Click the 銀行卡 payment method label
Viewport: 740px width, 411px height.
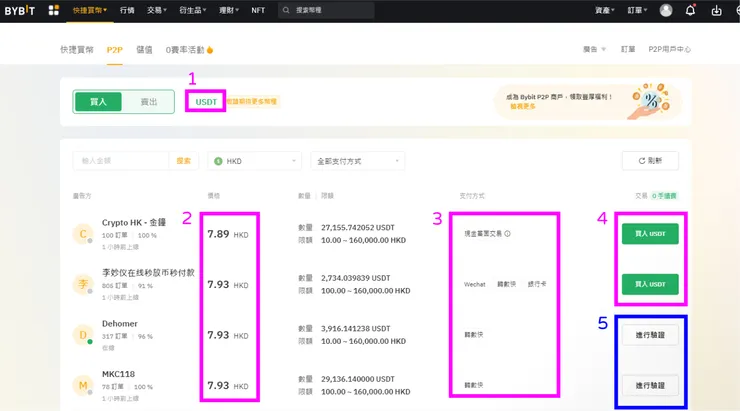[537, 284]
